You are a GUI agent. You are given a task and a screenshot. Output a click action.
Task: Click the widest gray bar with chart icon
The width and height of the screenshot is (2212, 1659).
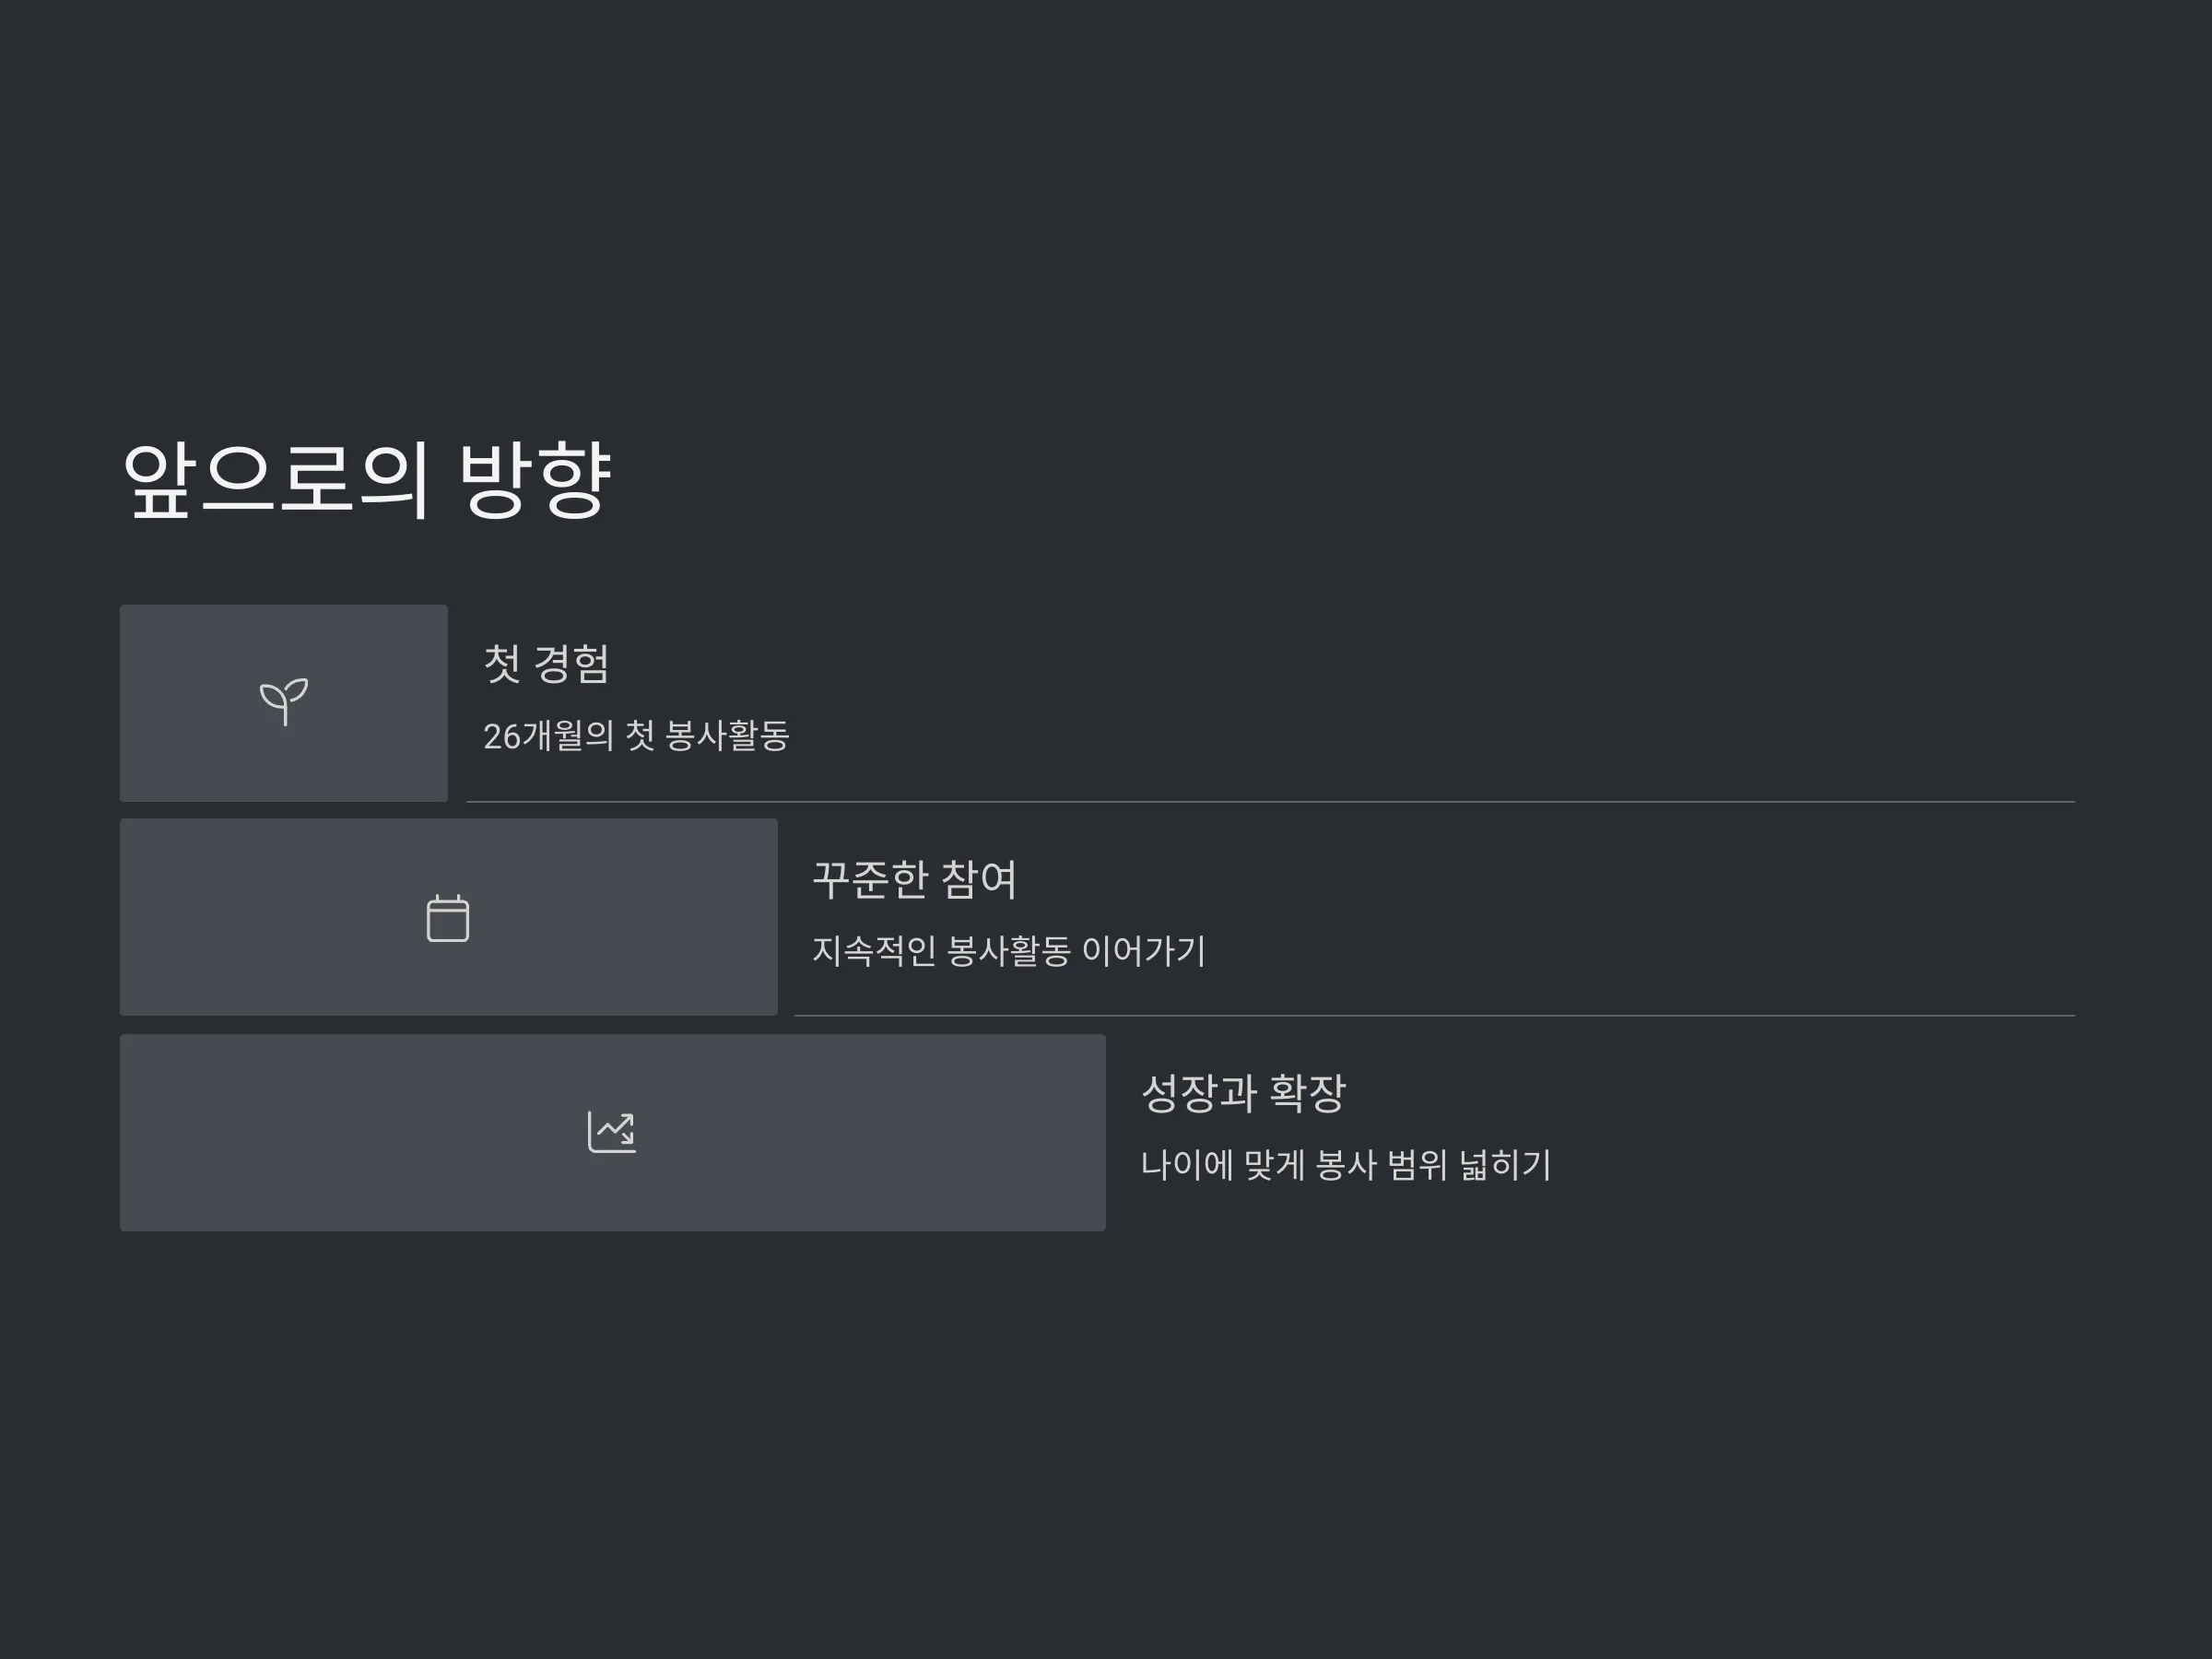[x=613, y=1132]
